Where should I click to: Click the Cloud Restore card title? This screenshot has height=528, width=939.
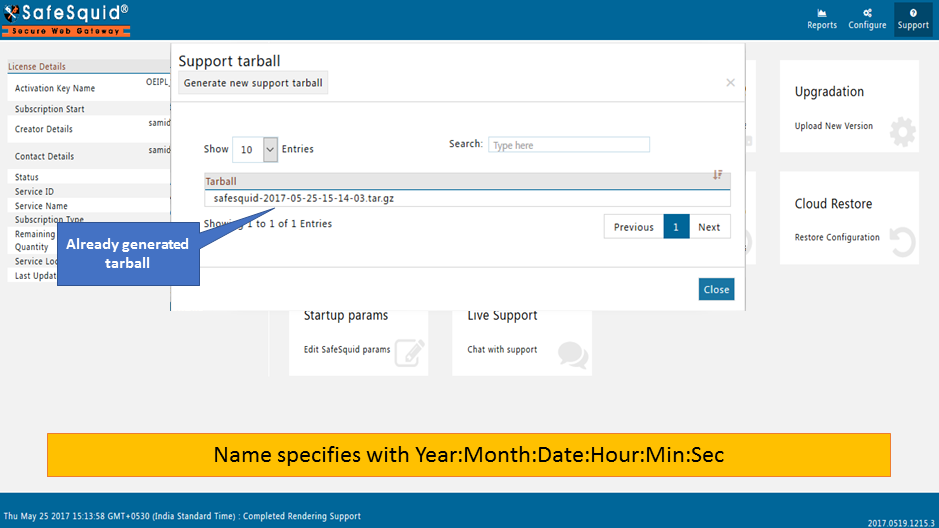tap(833, 204)
